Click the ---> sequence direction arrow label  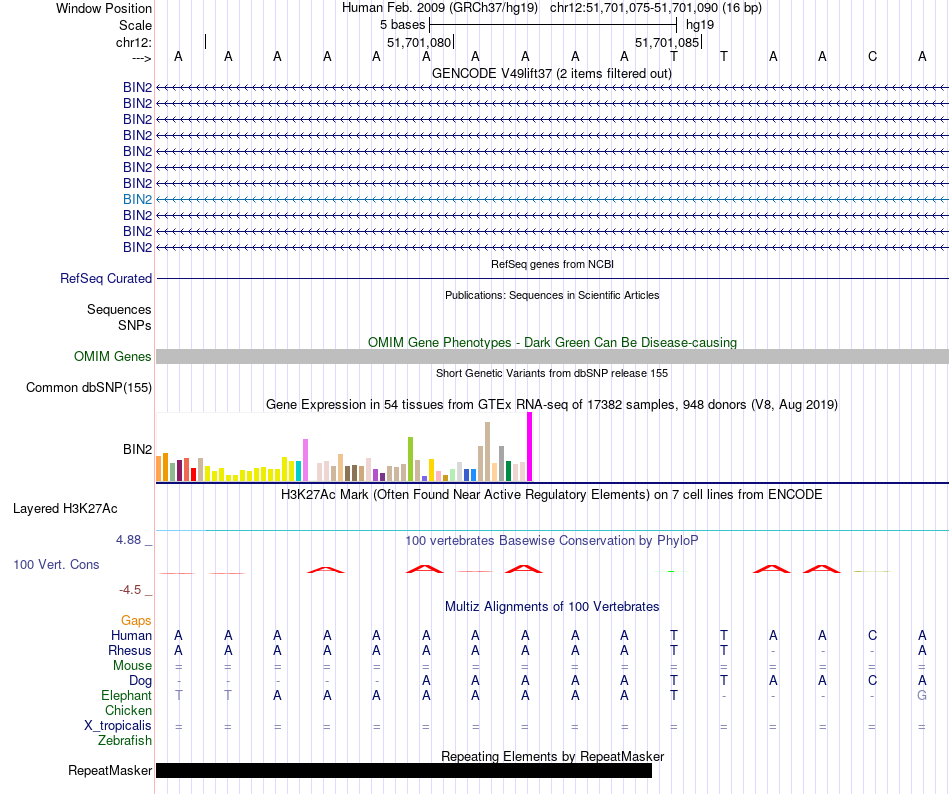(x=142, y=58)
